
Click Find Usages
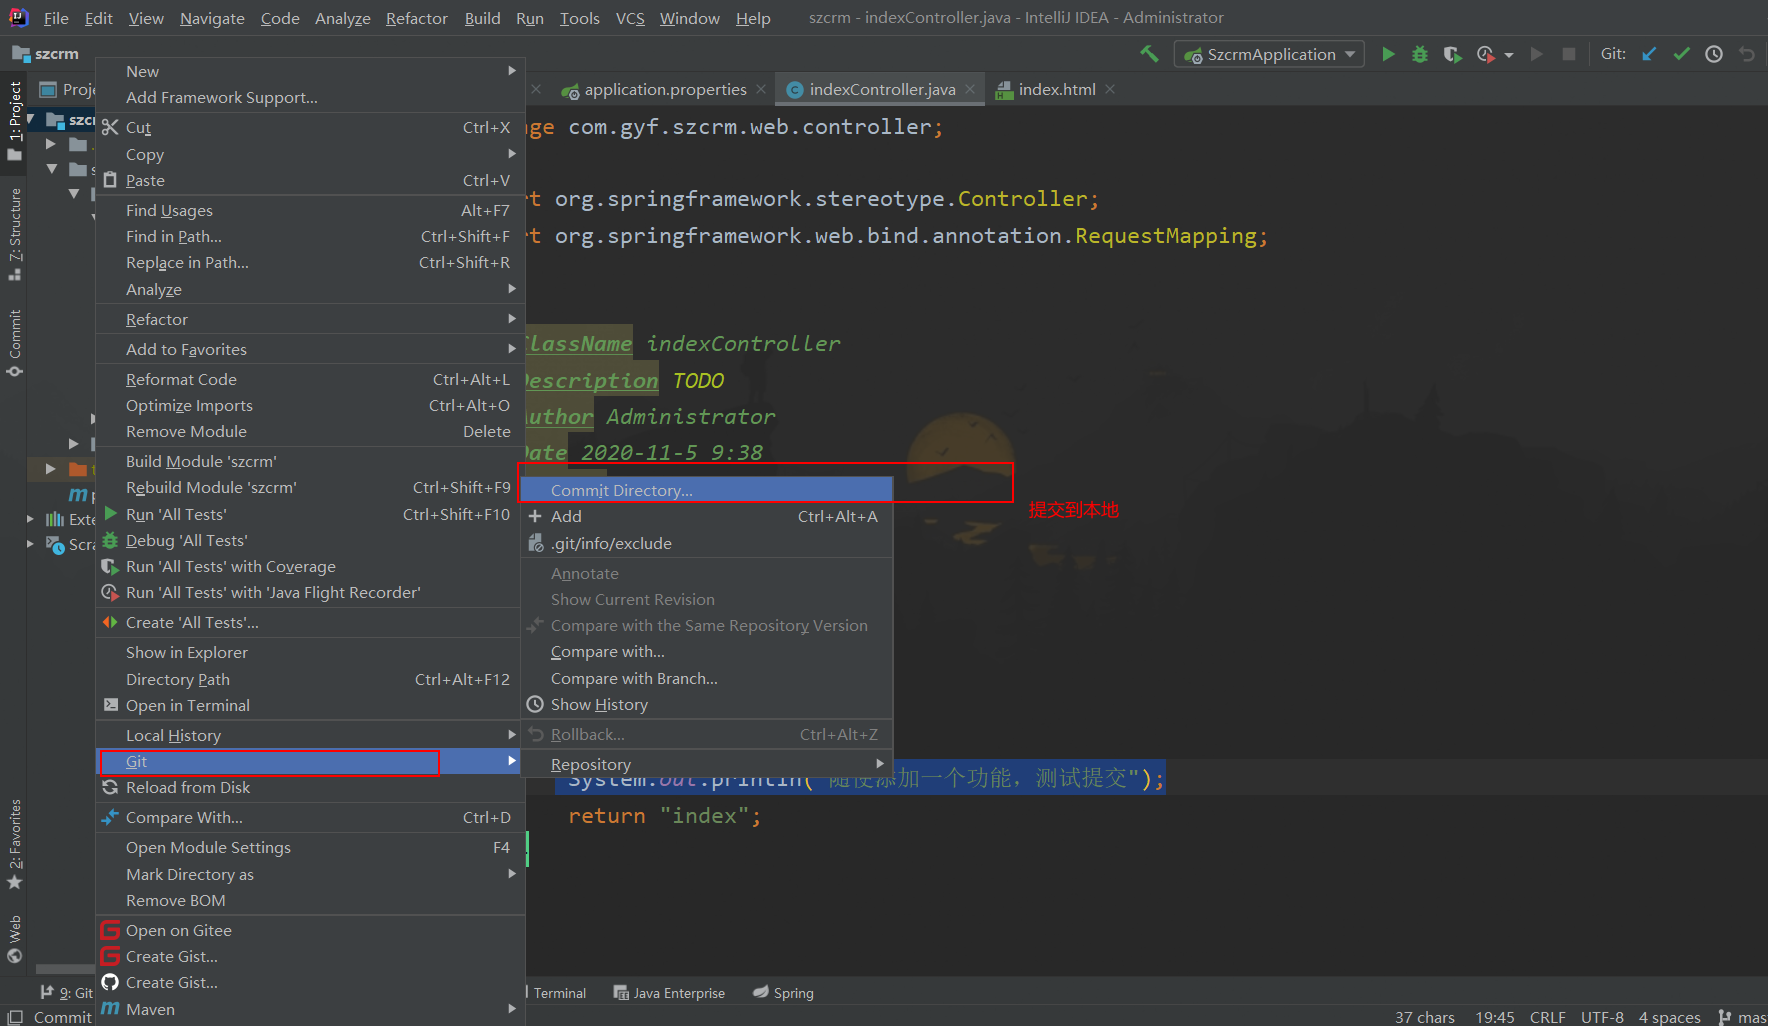(310, 210)
